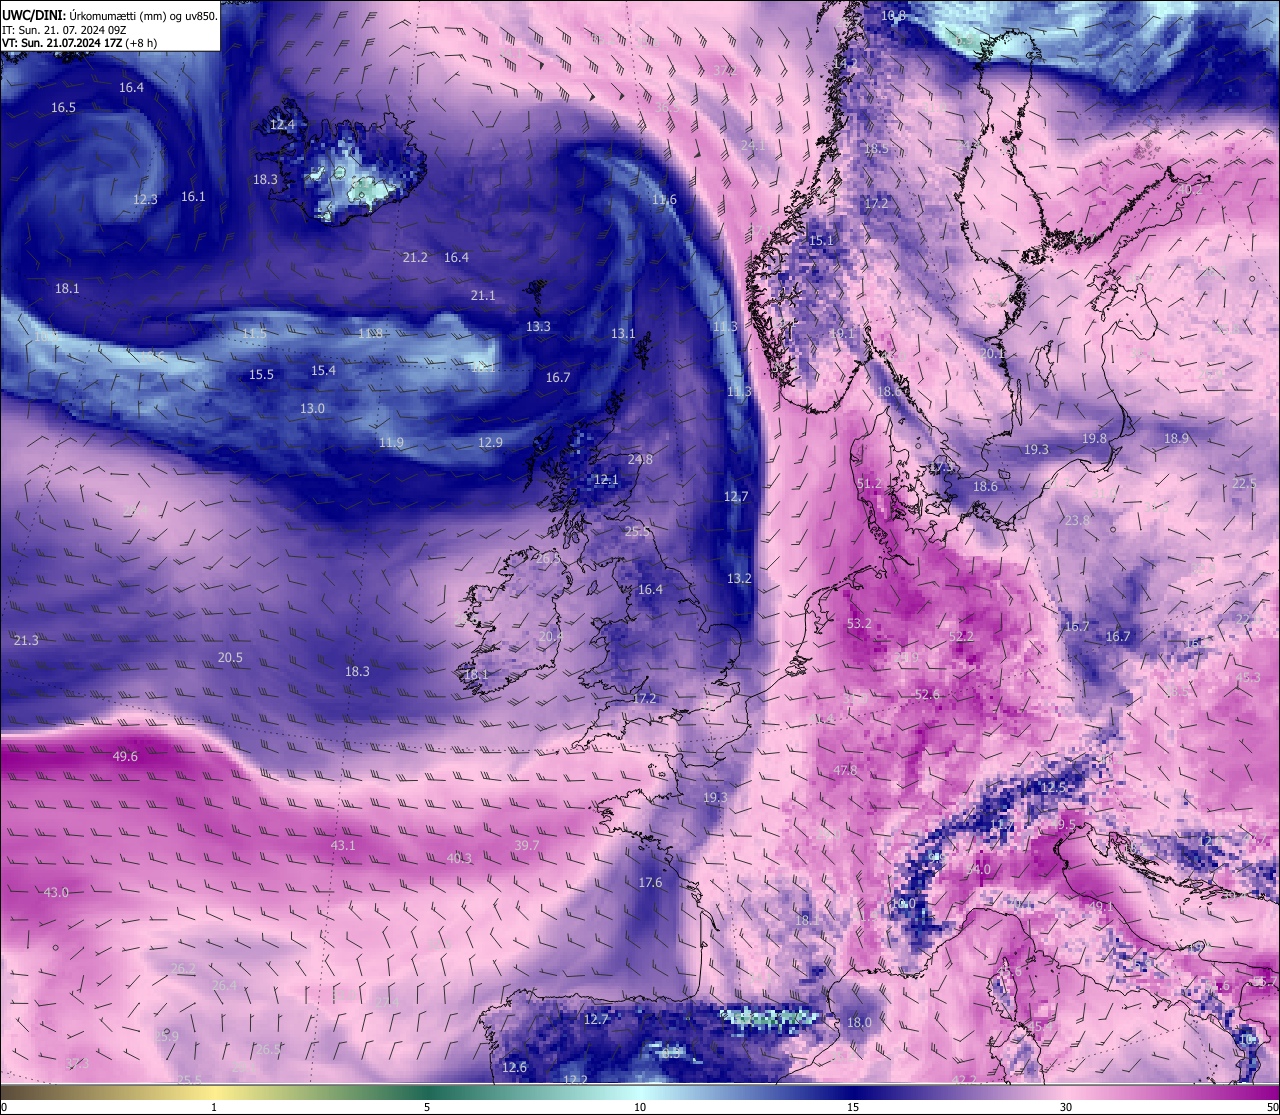Click the 21.3 value label
1280x1115 pixels.
point(26,640)
